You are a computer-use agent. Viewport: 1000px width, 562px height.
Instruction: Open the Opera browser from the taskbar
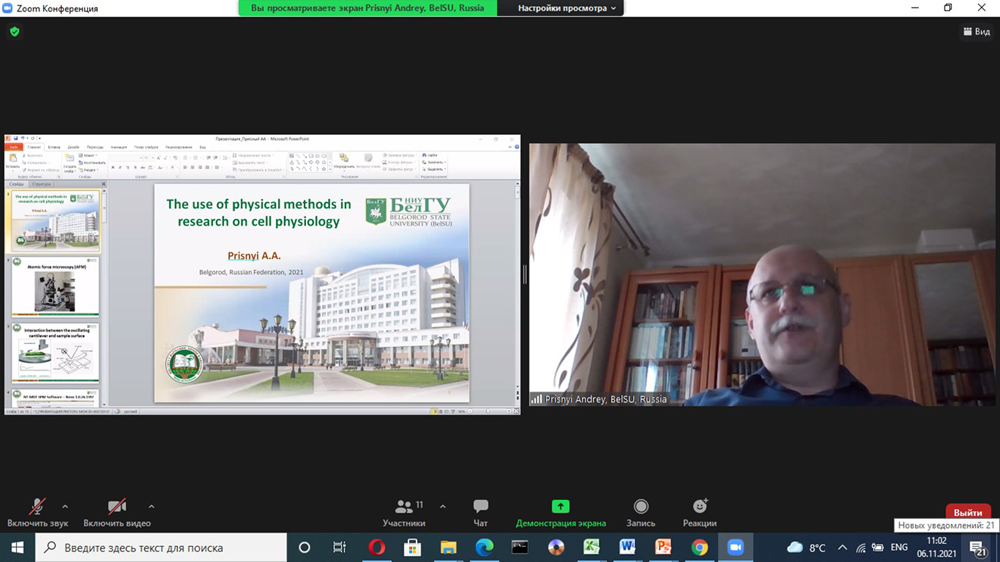pos(377,547)
